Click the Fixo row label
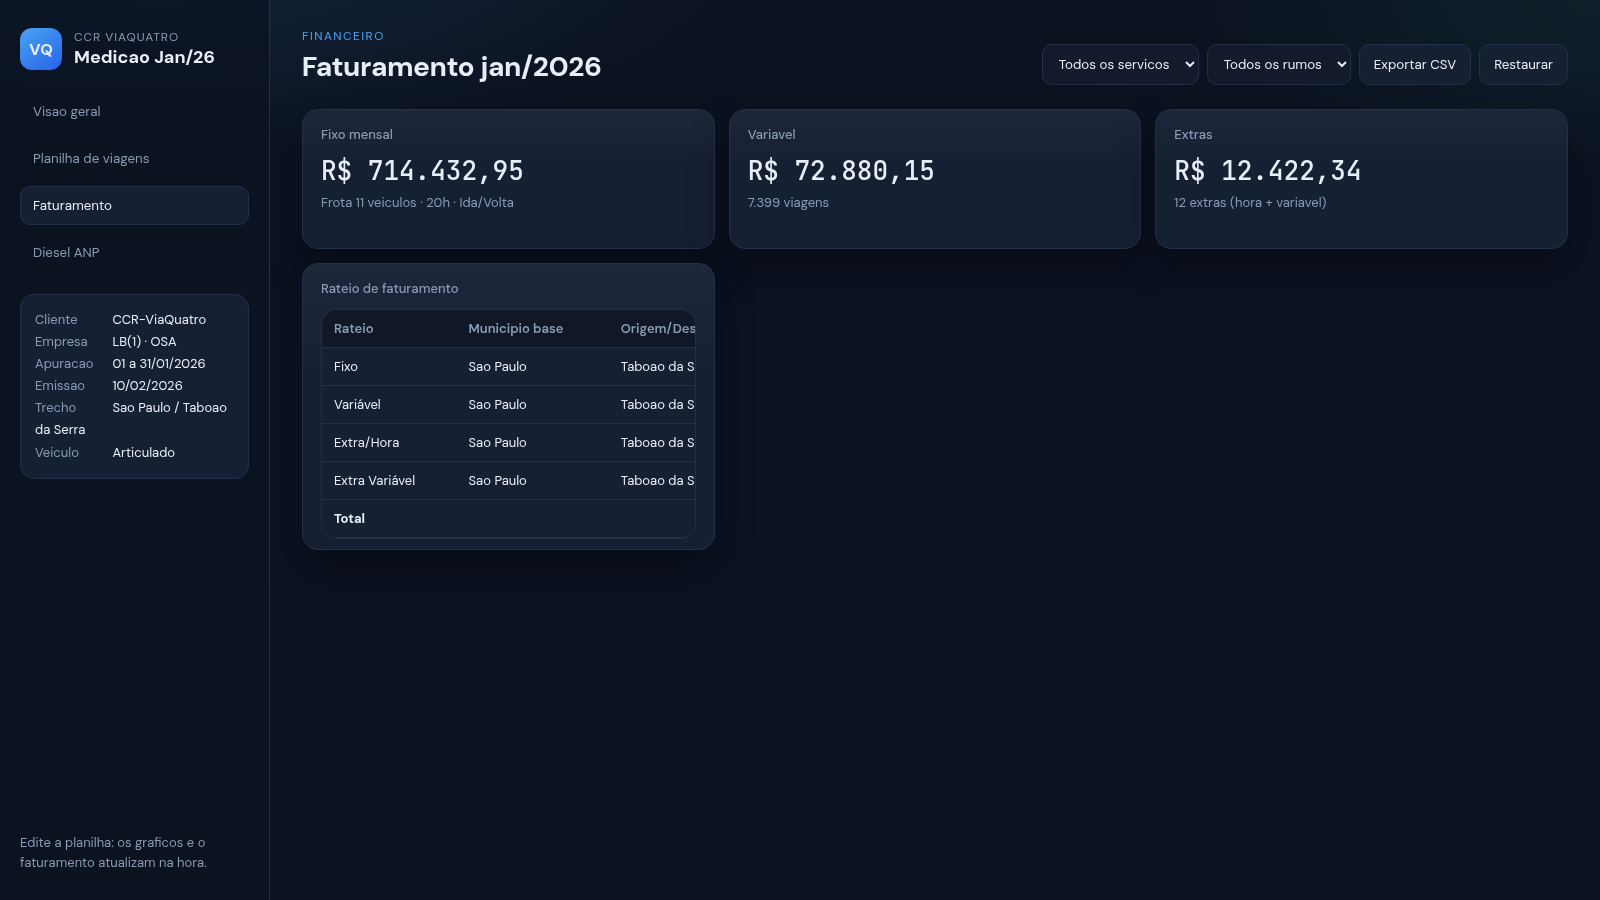Image resolution: width=1600 pixels, height=900 pixels. click(345, 367)
